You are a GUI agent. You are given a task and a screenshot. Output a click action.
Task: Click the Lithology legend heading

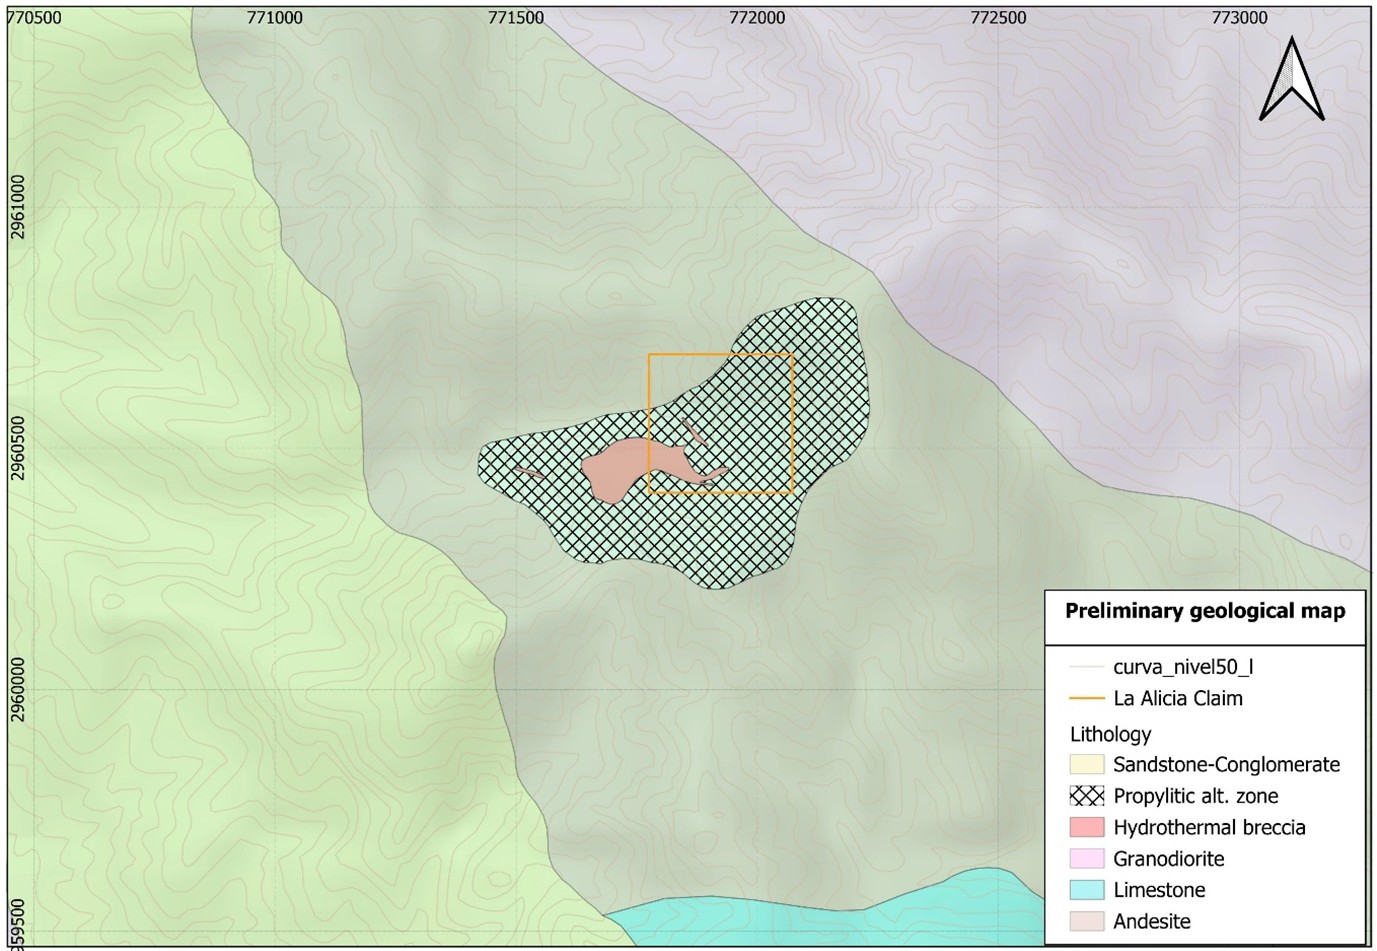coord(1110,734)
